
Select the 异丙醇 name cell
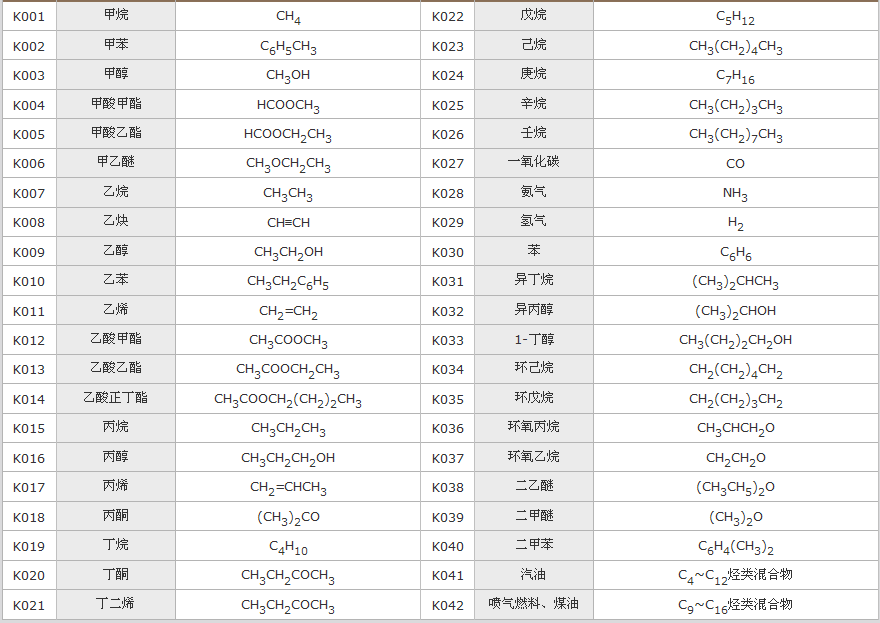534,311
